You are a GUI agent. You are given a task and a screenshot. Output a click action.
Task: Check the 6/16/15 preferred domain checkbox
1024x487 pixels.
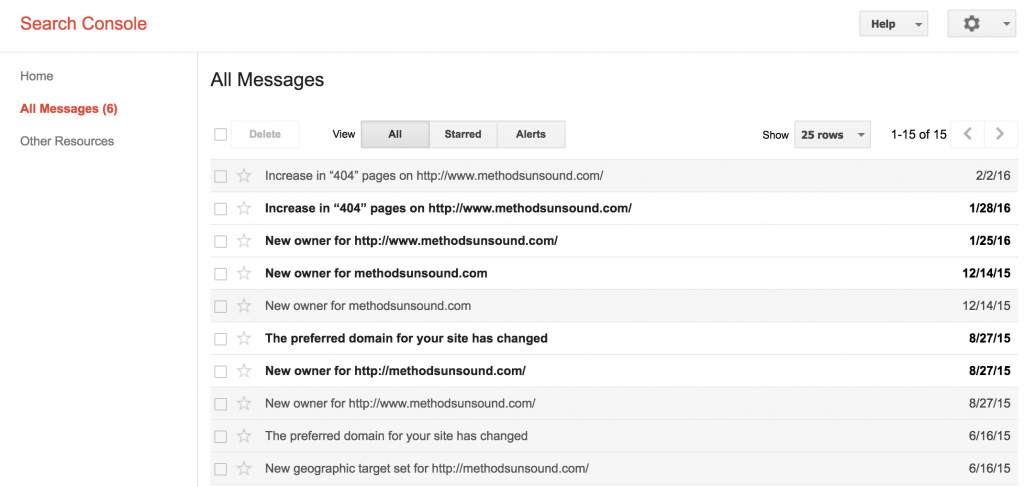221,437
